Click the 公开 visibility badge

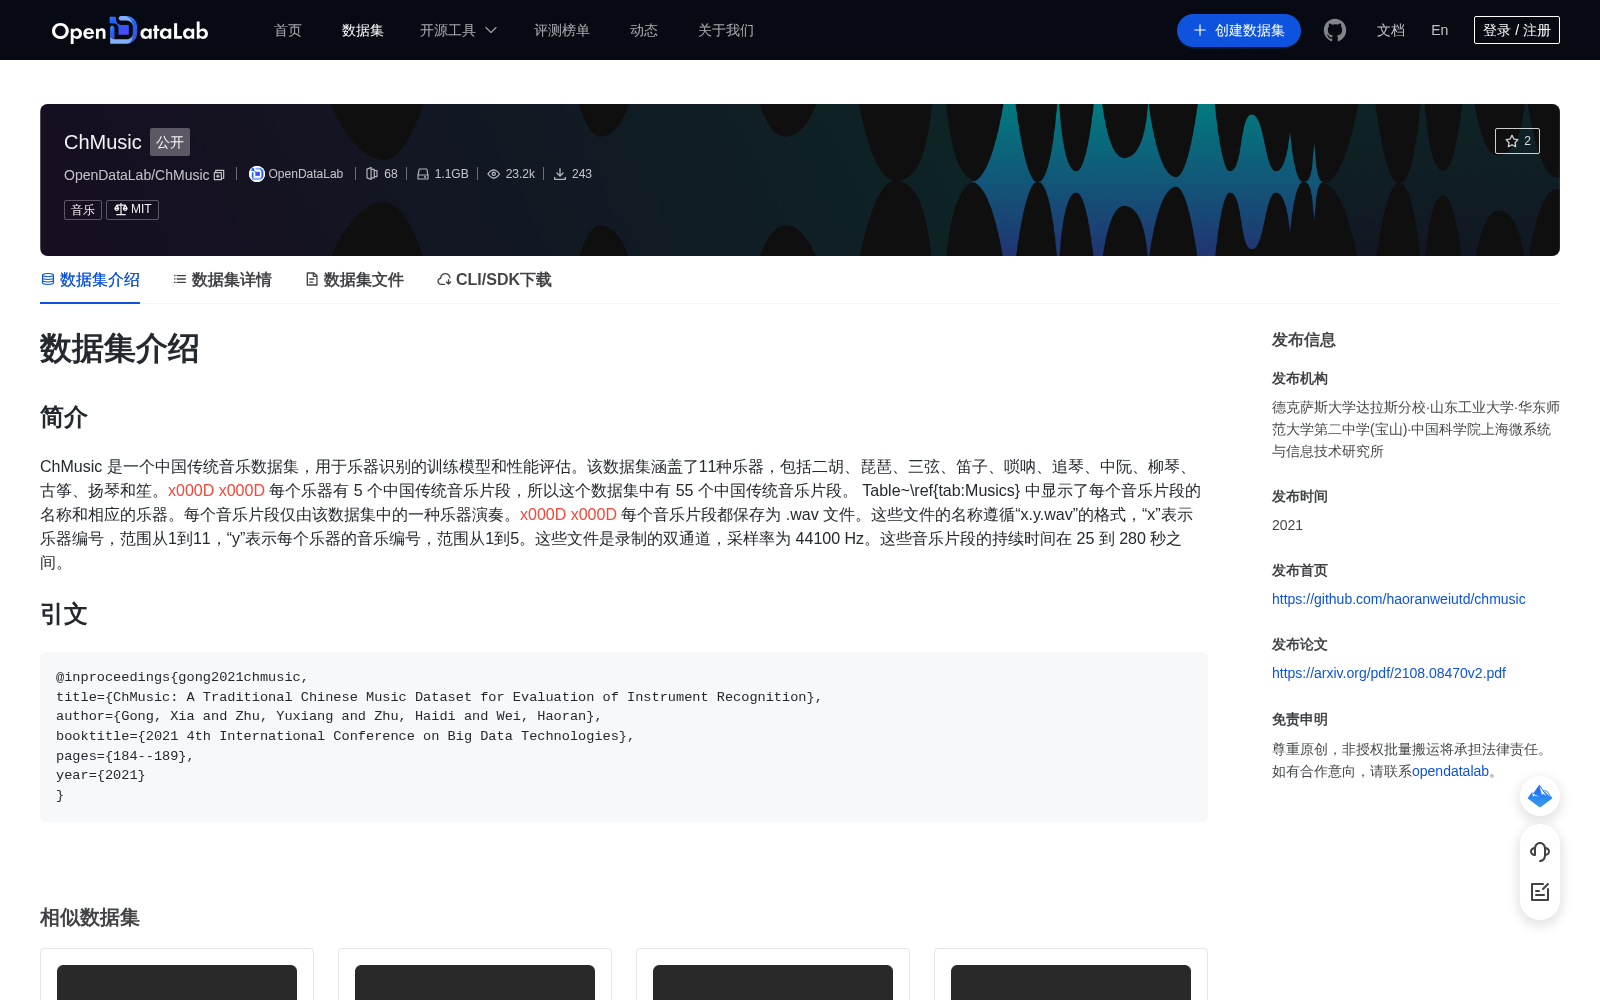pyautogui.click(x=170, y=142)
